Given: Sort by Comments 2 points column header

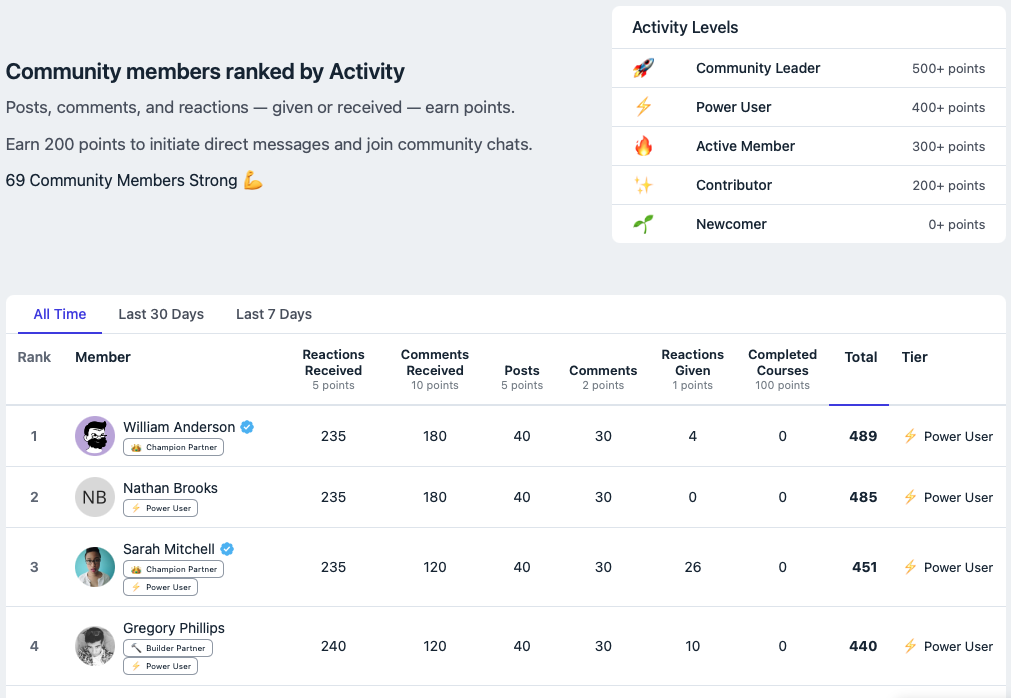Looking at the screenshot, I should pyautogui.click(x=603, y=377).
